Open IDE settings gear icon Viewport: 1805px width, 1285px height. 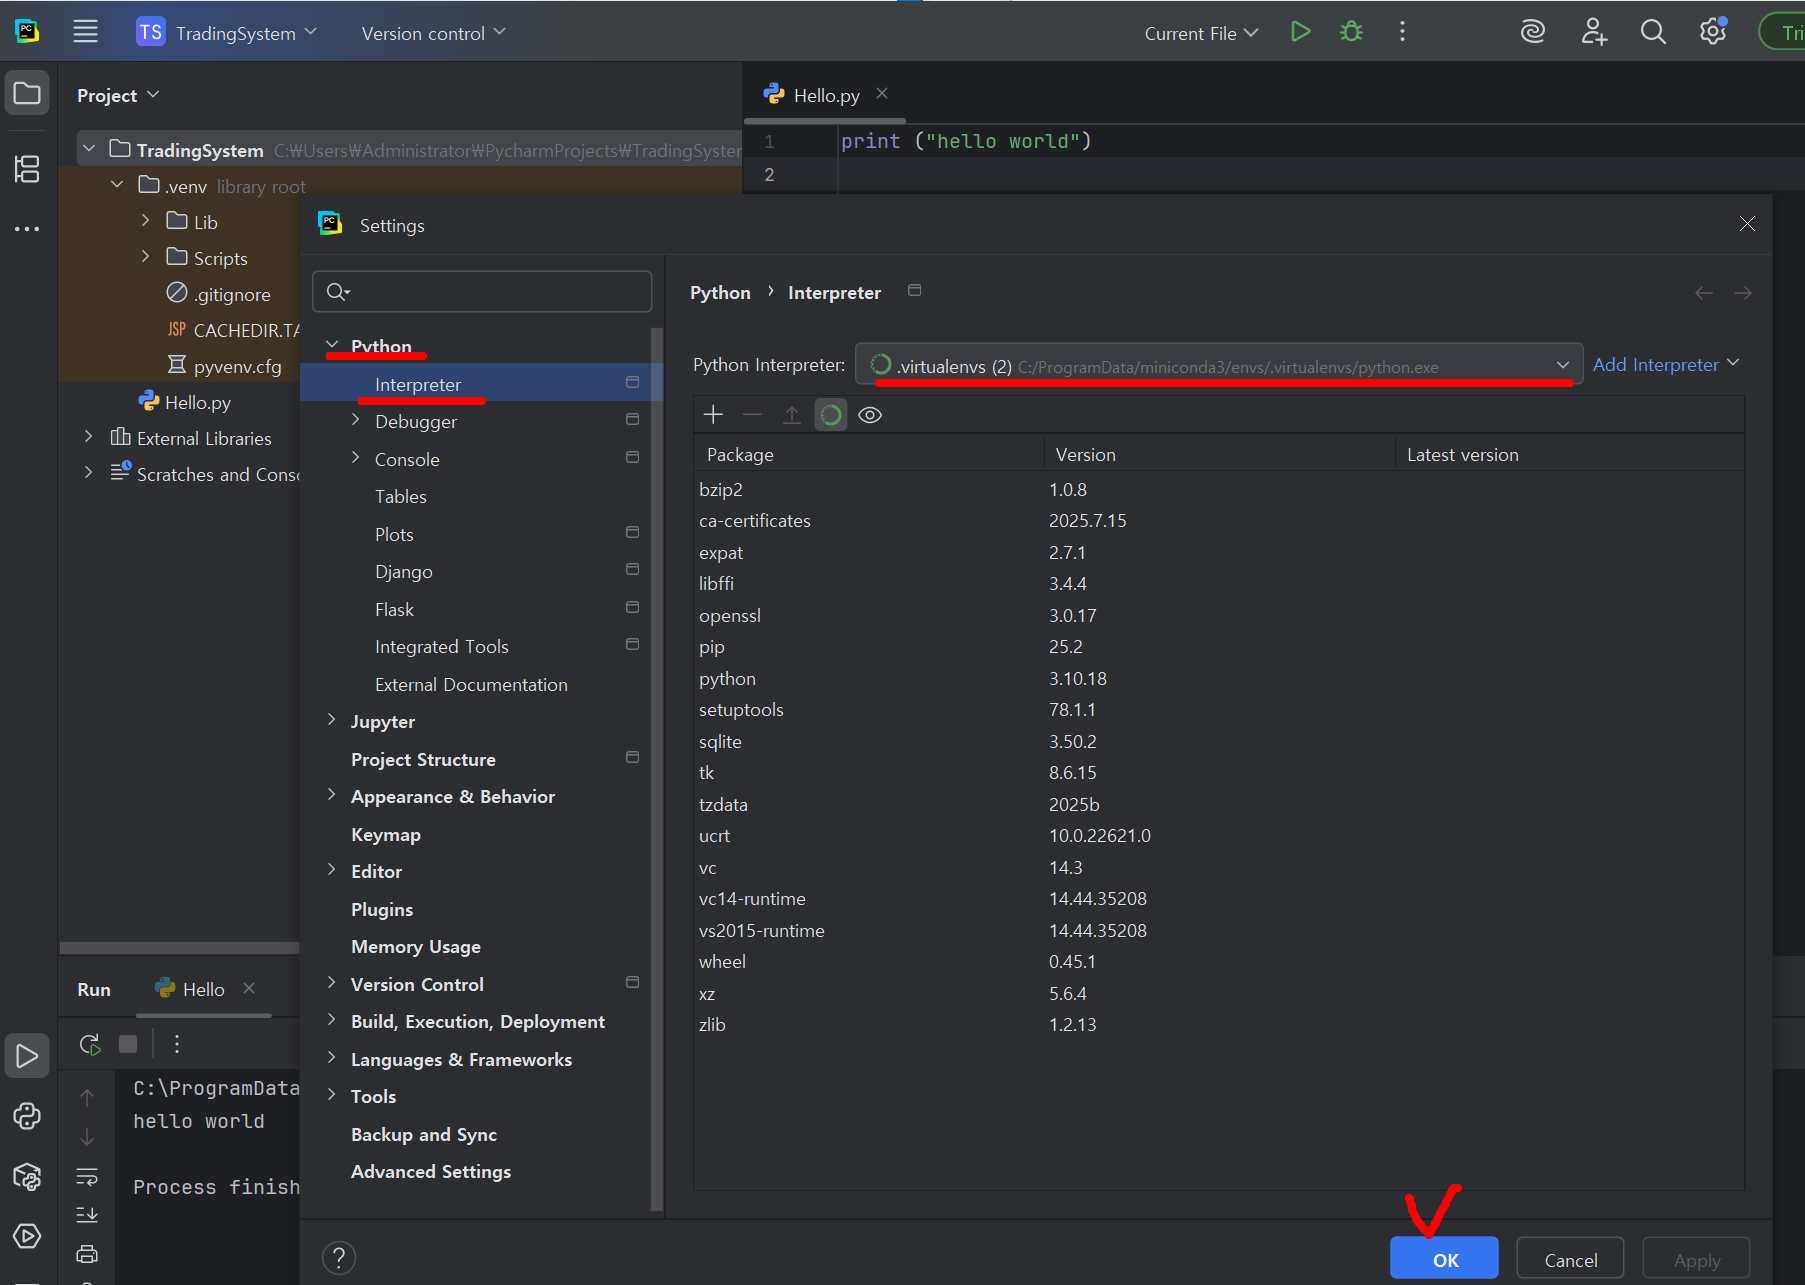click(1713, 32)
